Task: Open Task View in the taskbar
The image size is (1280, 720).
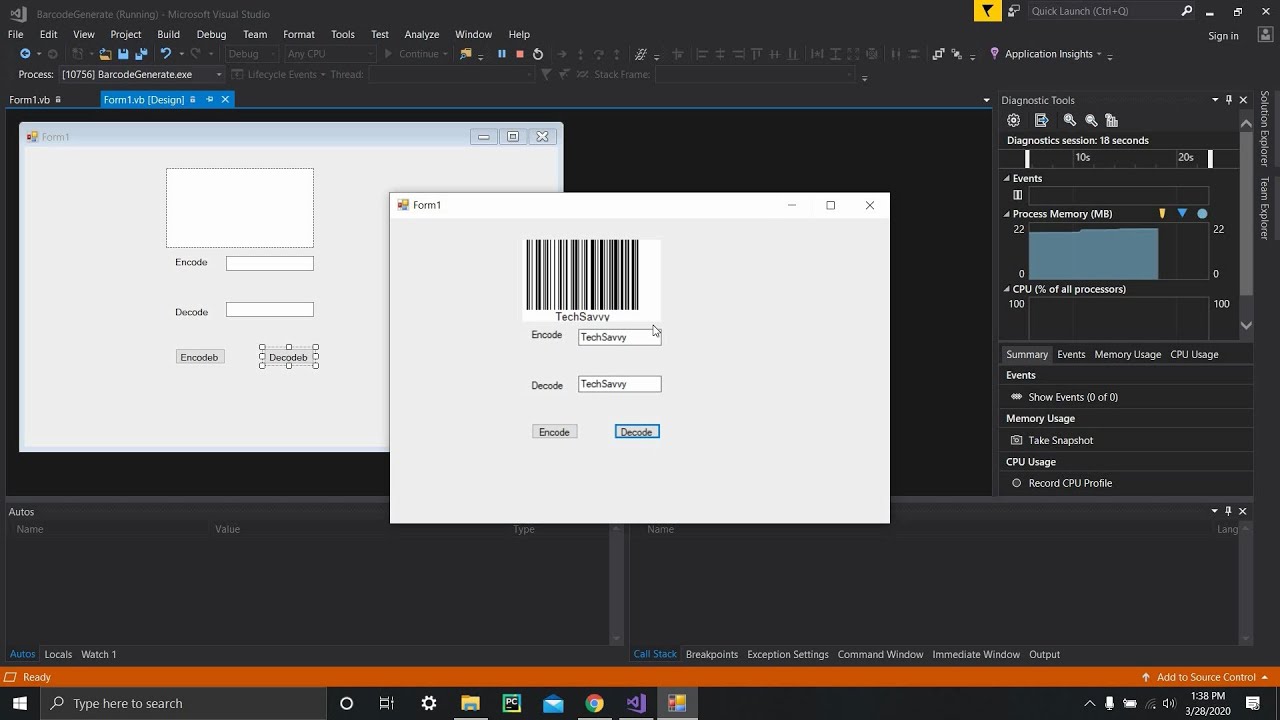Action: (387, 703)
